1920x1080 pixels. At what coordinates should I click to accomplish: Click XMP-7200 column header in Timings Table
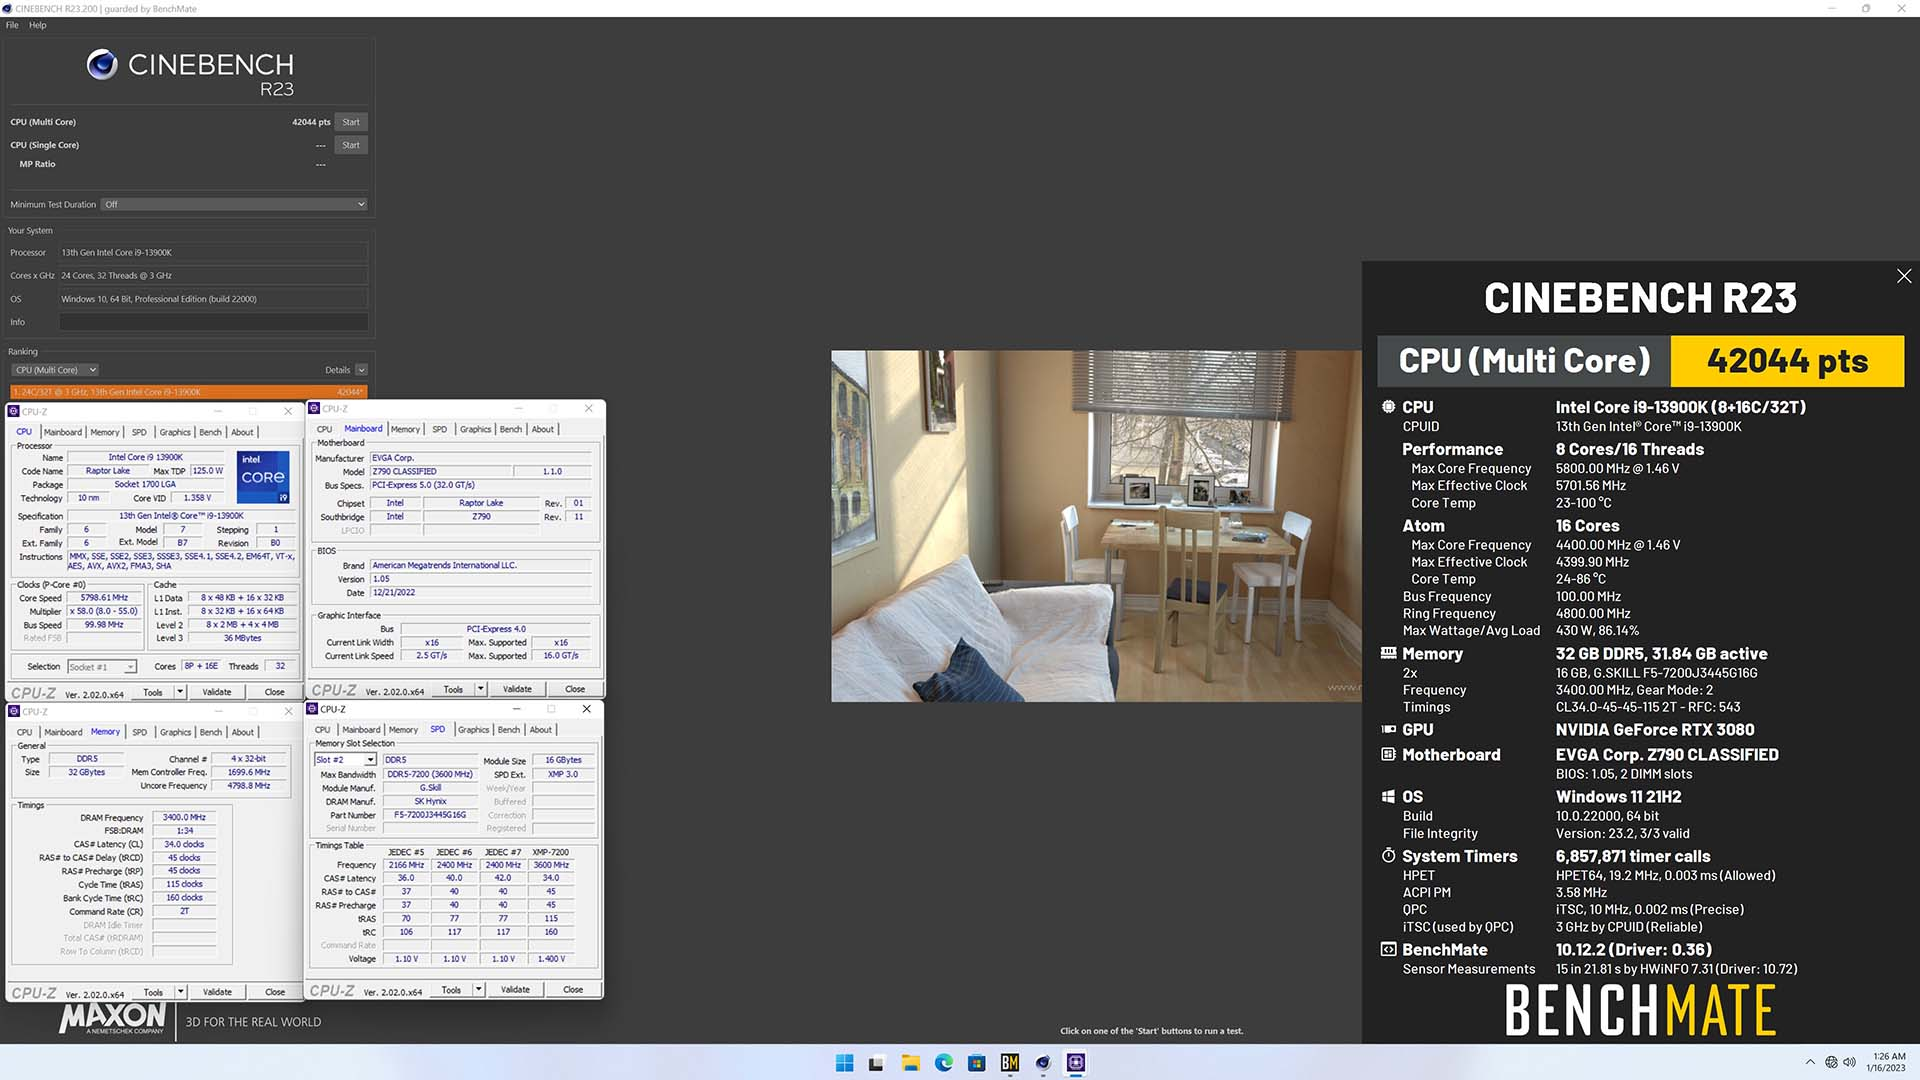click(551, 853)
